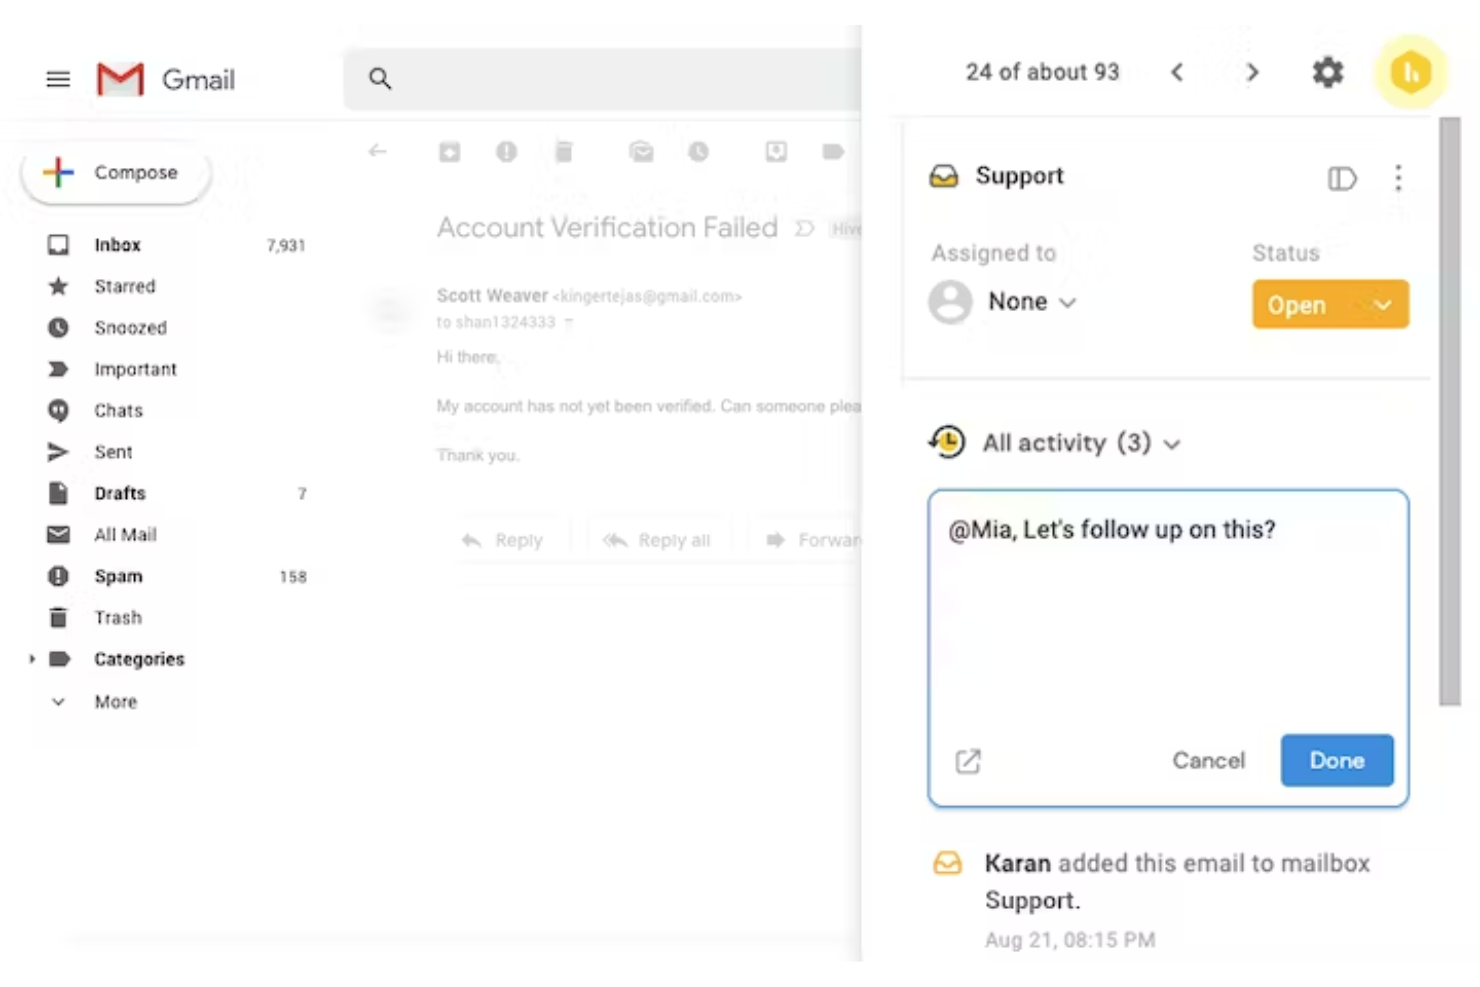The height and width of the screenshot is (987, 1480).
Task: Move the email to another folder
Action: pos(775,151)
